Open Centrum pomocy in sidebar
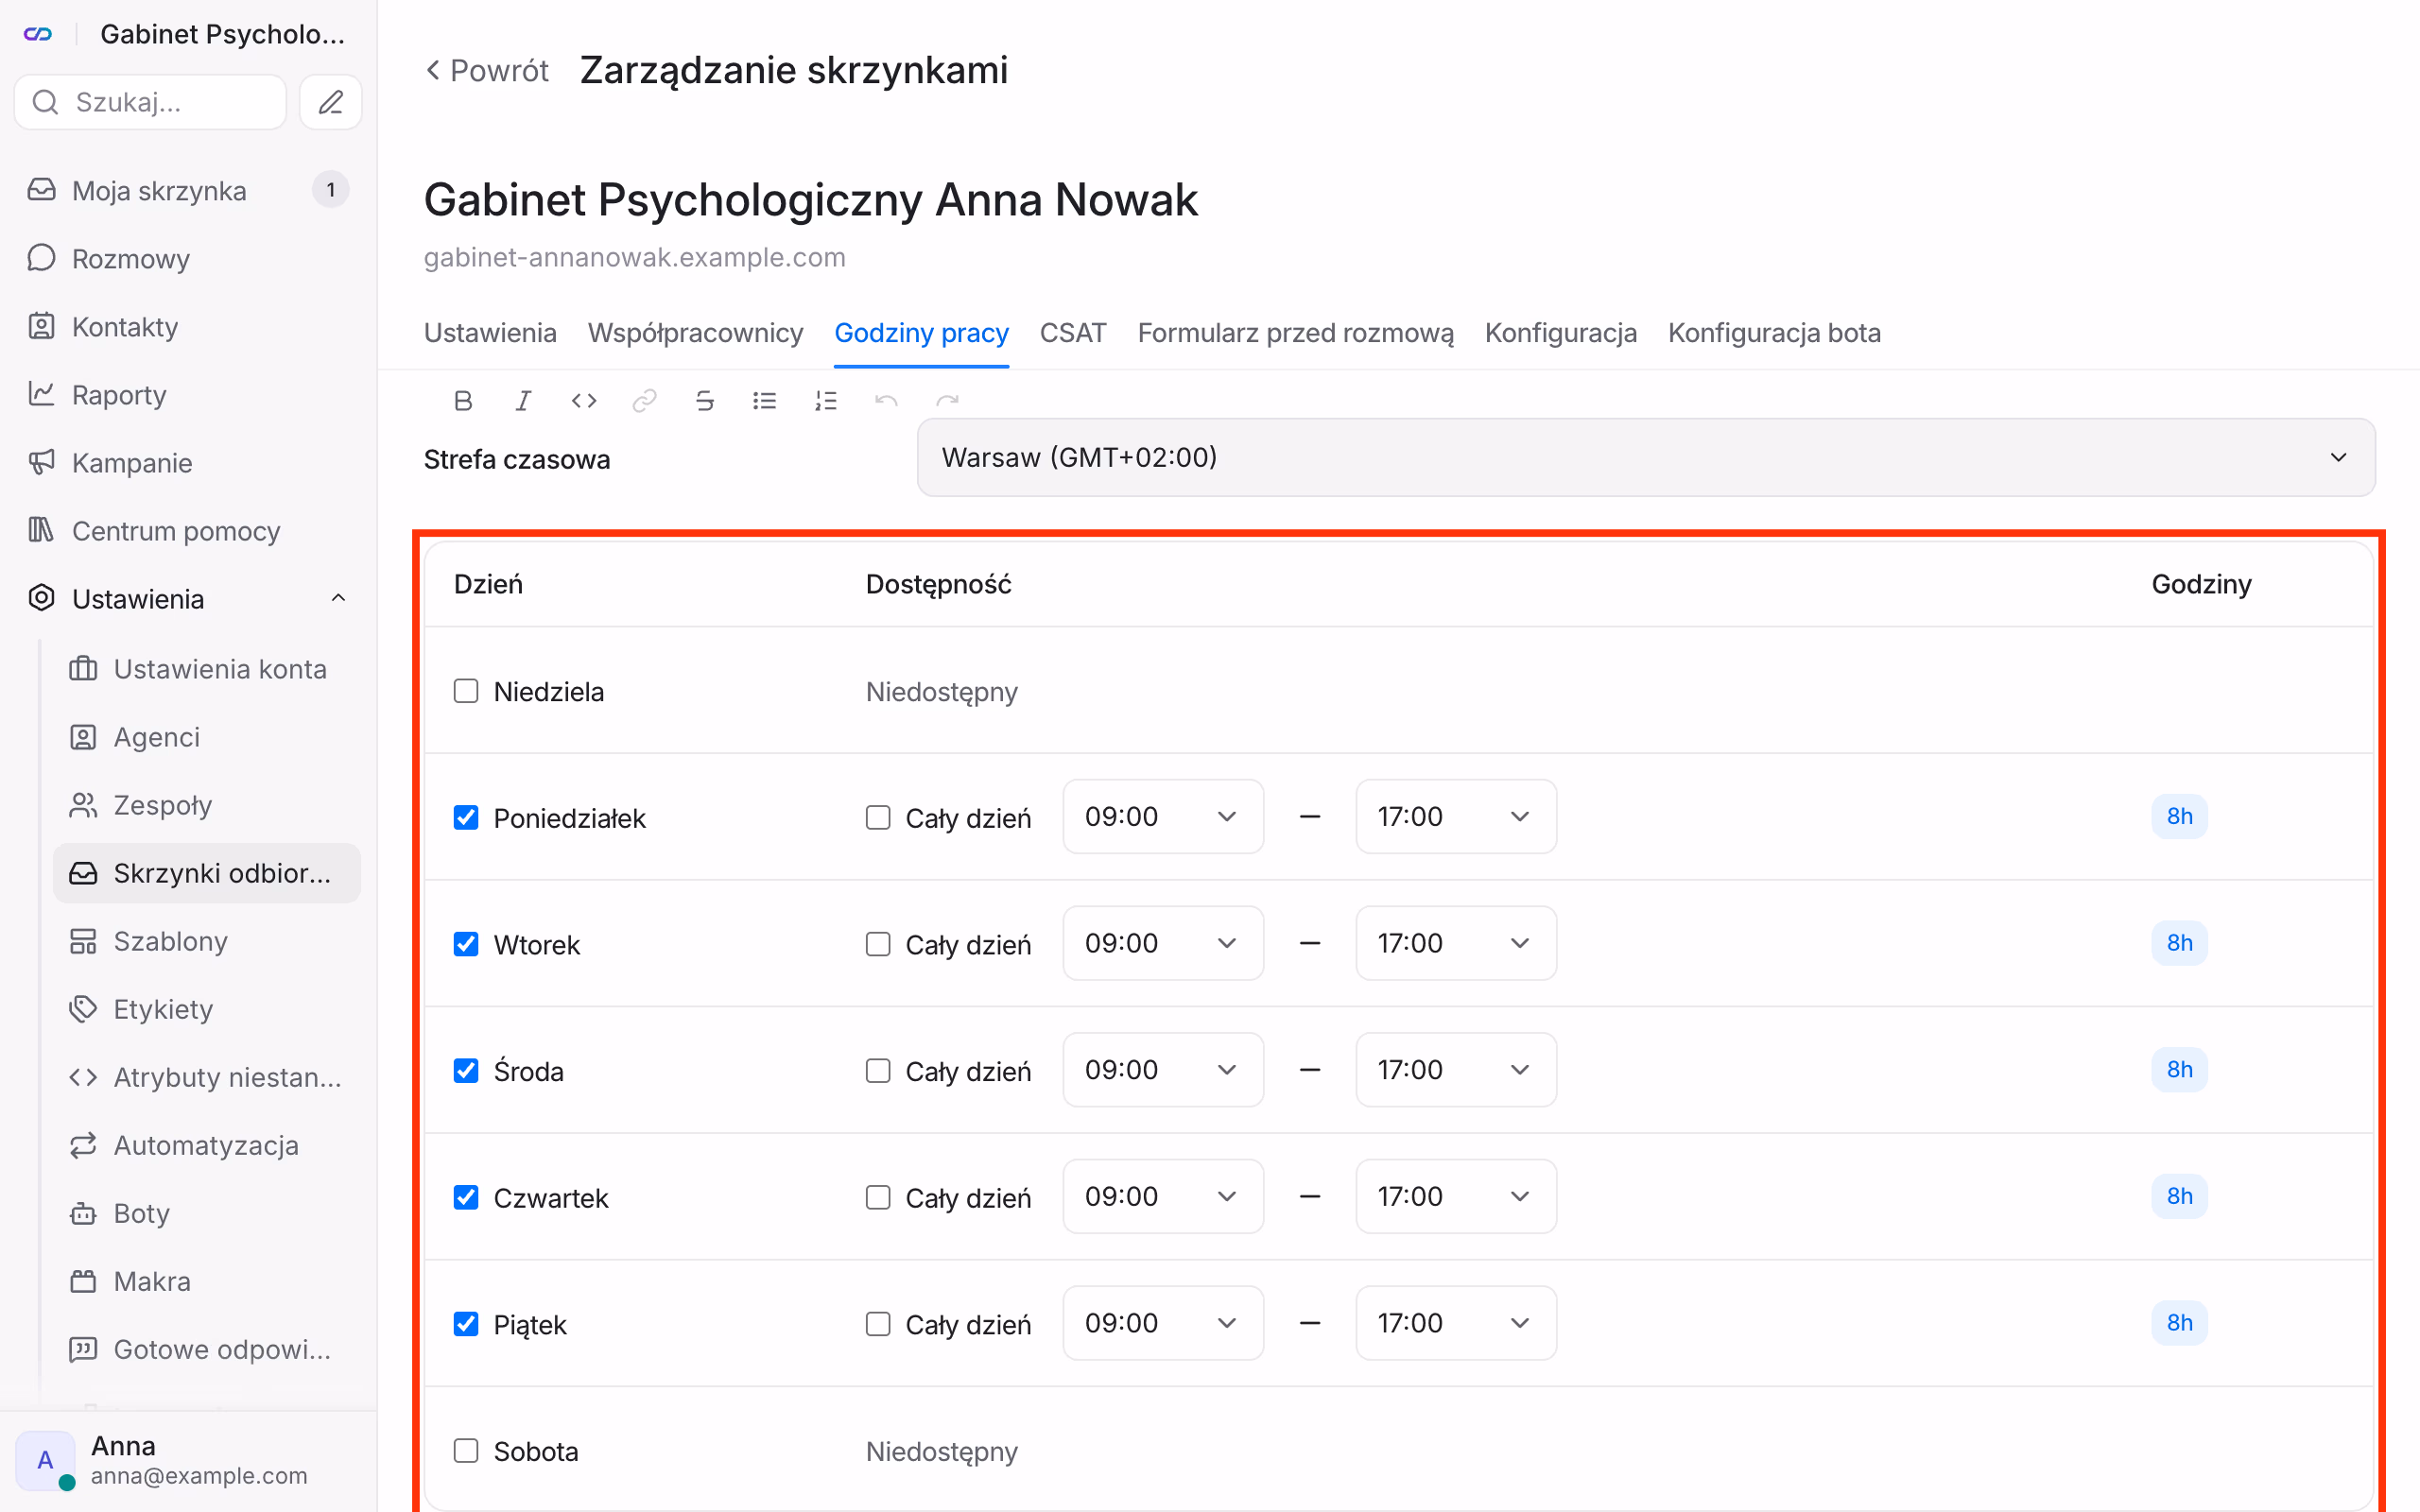Viewport: 2420px width, 1512px height. pyautogui.click(x=188, y=530)
